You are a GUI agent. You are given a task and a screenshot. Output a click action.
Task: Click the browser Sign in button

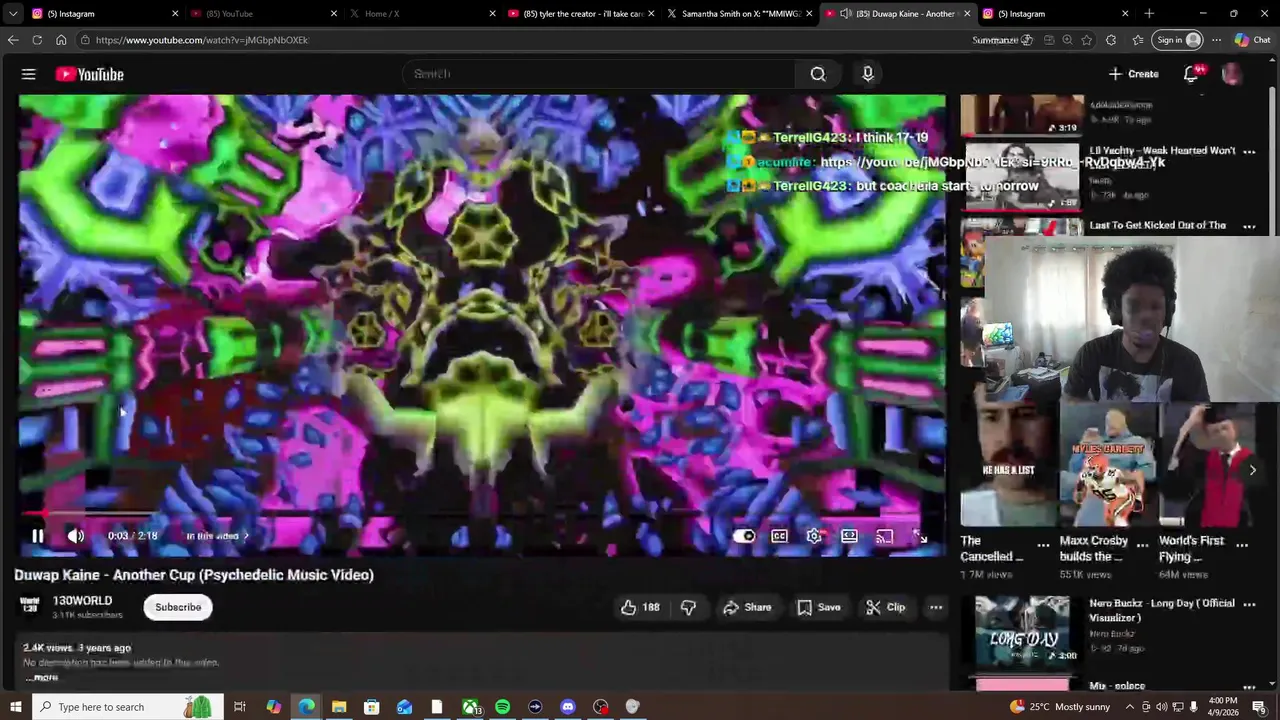tap(1178, 40)
